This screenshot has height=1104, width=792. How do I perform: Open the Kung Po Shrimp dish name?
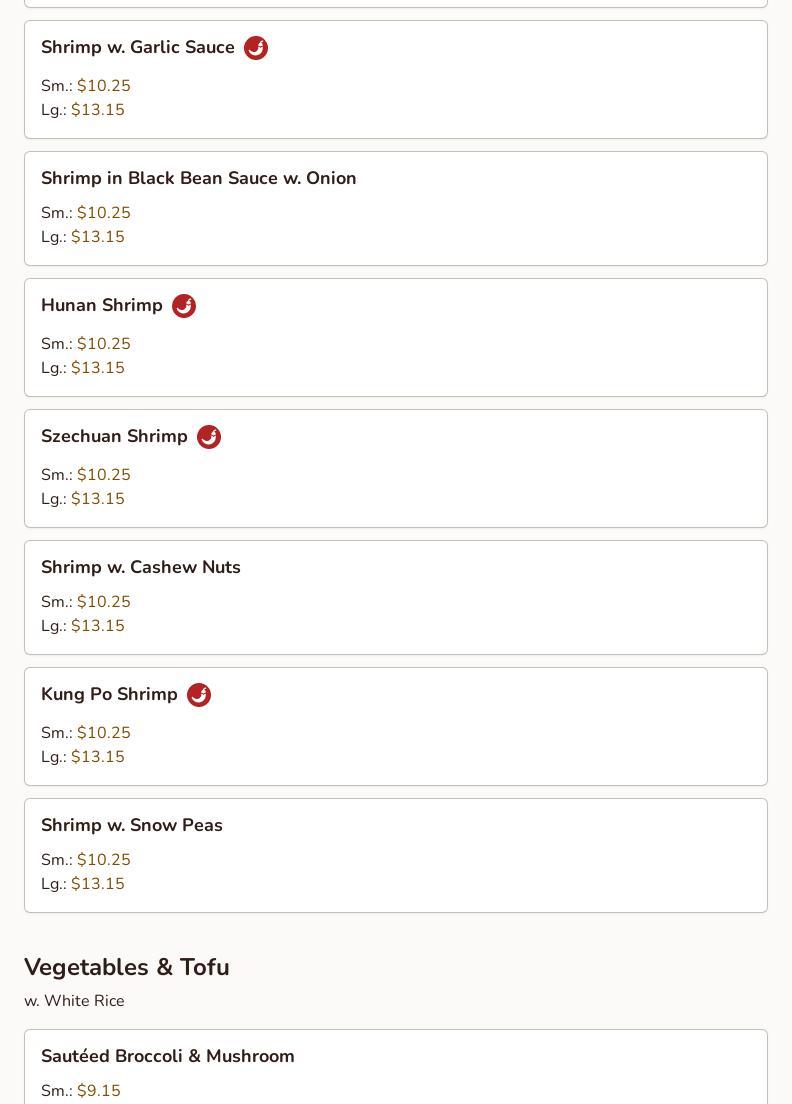pyautogui.click(x=109, y=695)
